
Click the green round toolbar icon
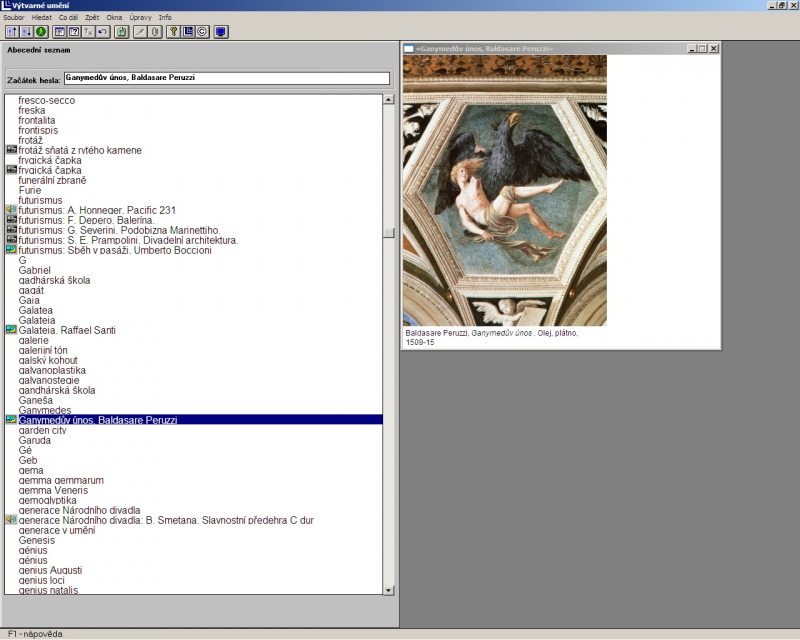click(x=41, y=32)
